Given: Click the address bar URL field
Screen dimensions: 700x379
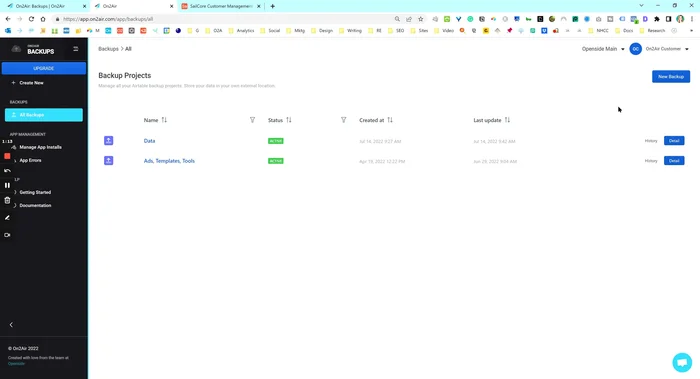Looking at the screenshot, I should [223, 19].
